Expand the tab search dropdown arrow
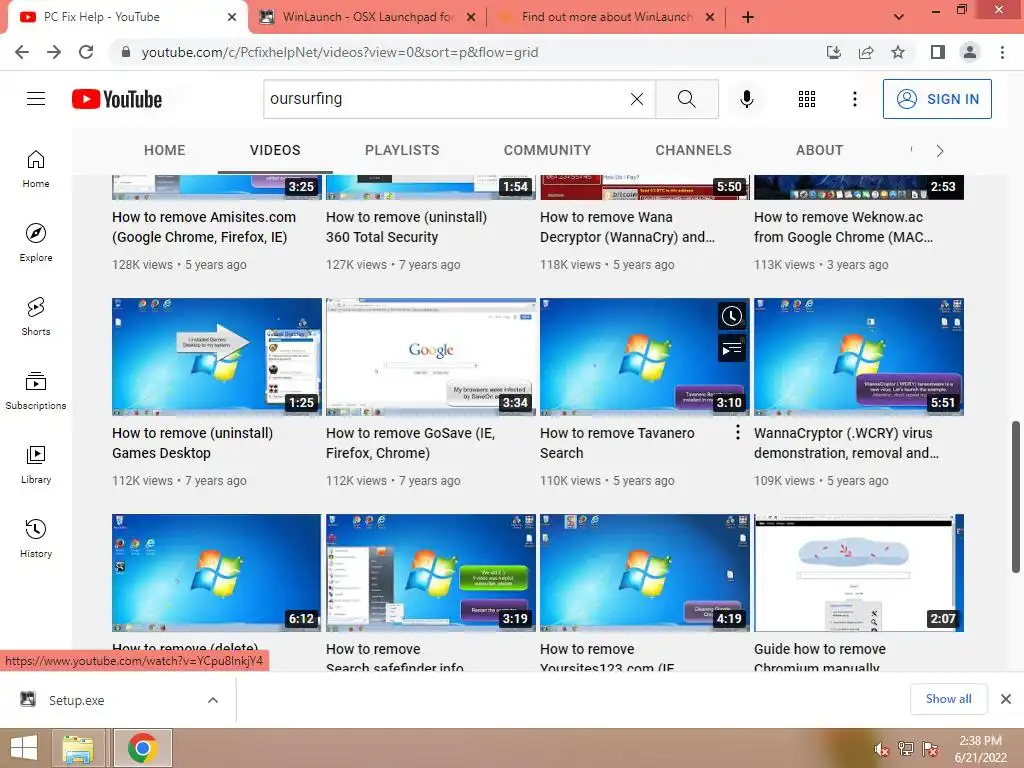 (899, 17)
